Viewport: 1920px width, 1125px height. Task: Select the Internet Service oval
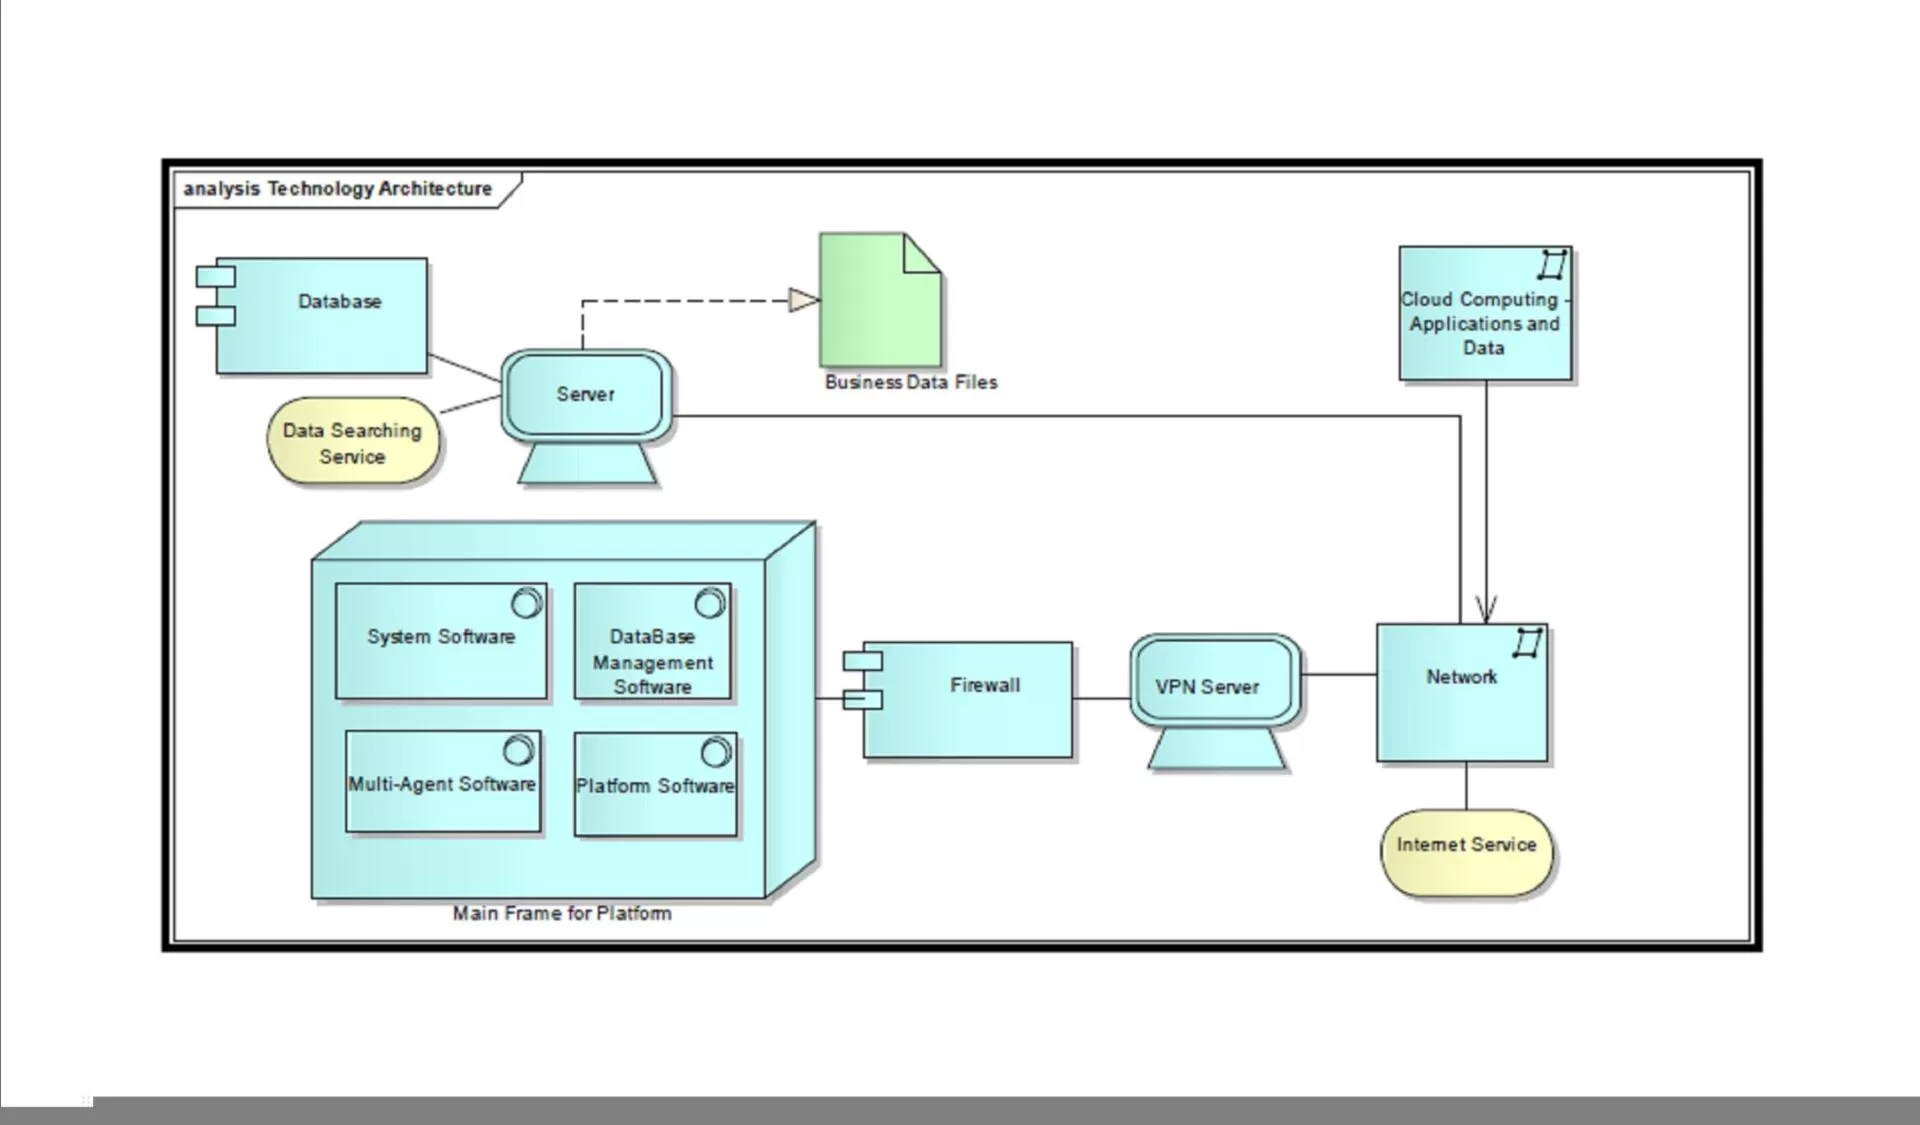[1466, 853]
